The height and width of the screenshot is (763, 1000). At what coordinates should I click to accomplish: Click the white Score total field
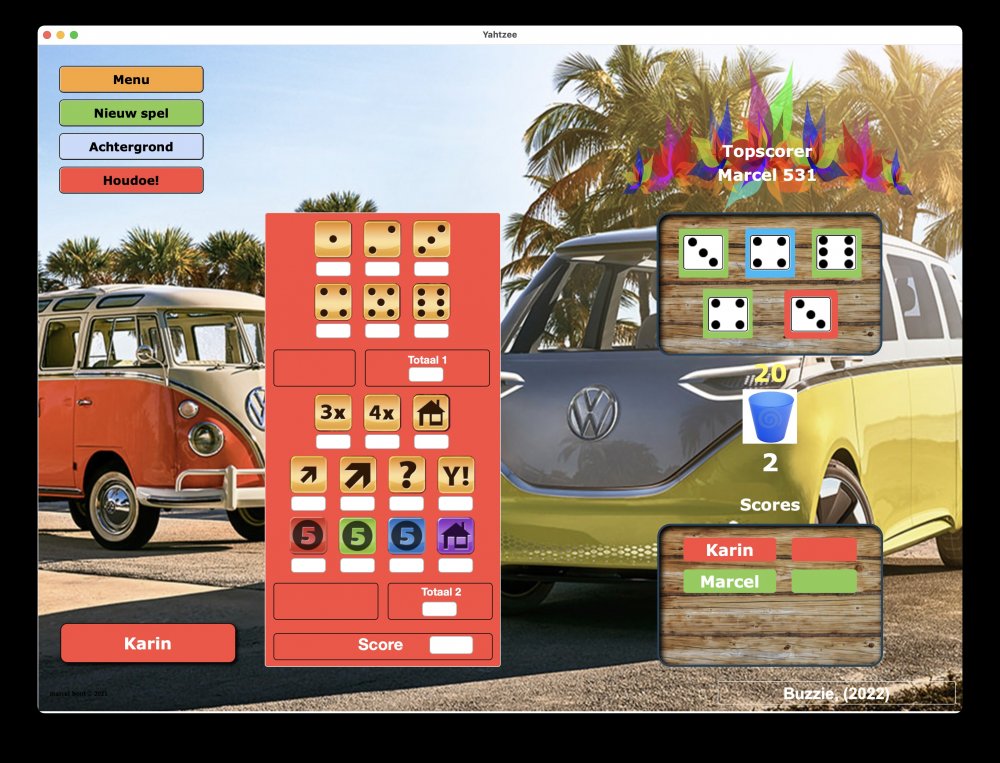click(450, 645)
